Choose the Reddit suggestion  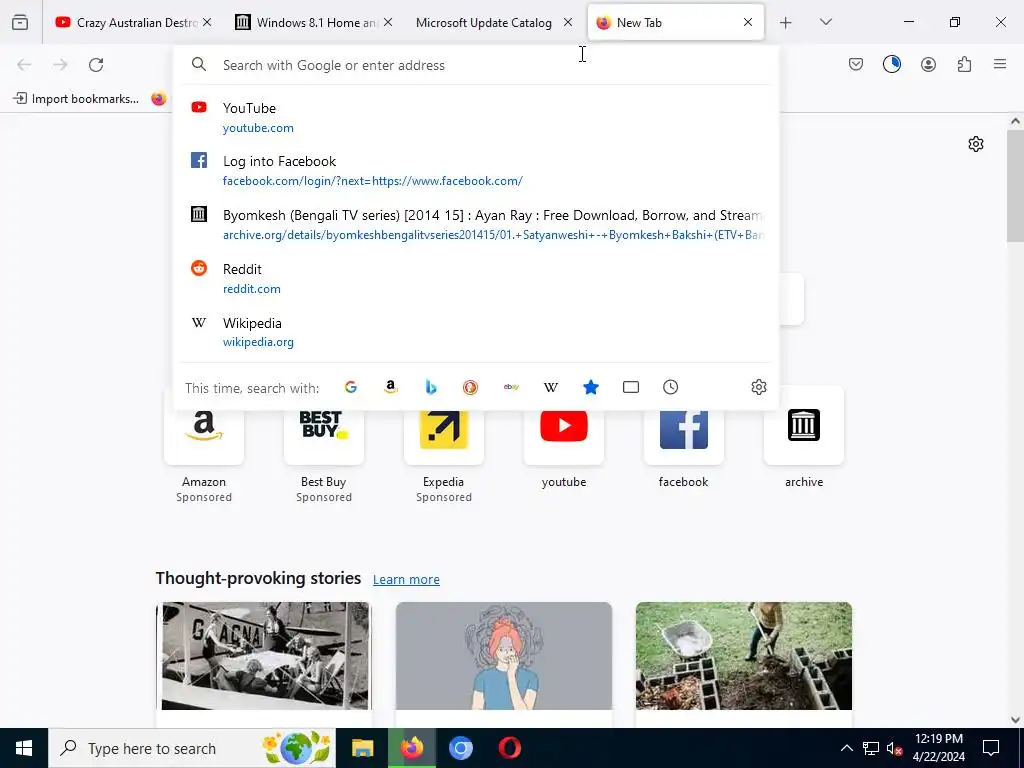(476, 278)
